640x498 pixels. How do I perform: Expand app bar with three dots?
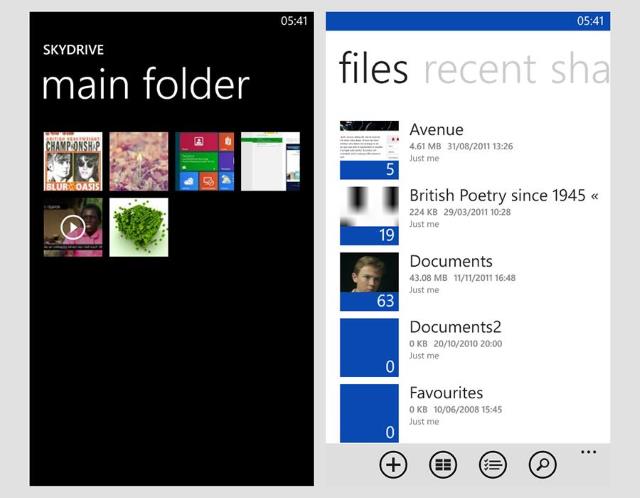589,452
